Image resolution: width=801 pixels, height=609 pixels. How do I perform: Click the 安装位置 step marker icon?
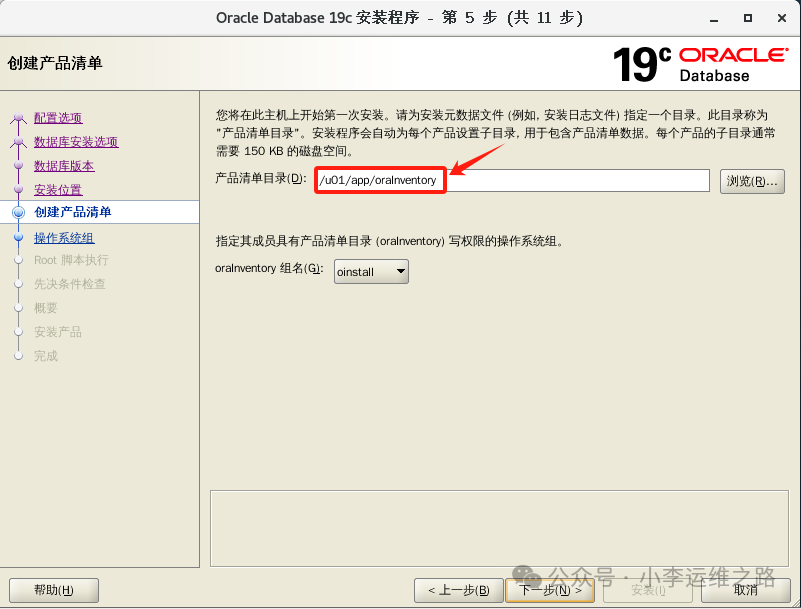(x=18, y=190)
